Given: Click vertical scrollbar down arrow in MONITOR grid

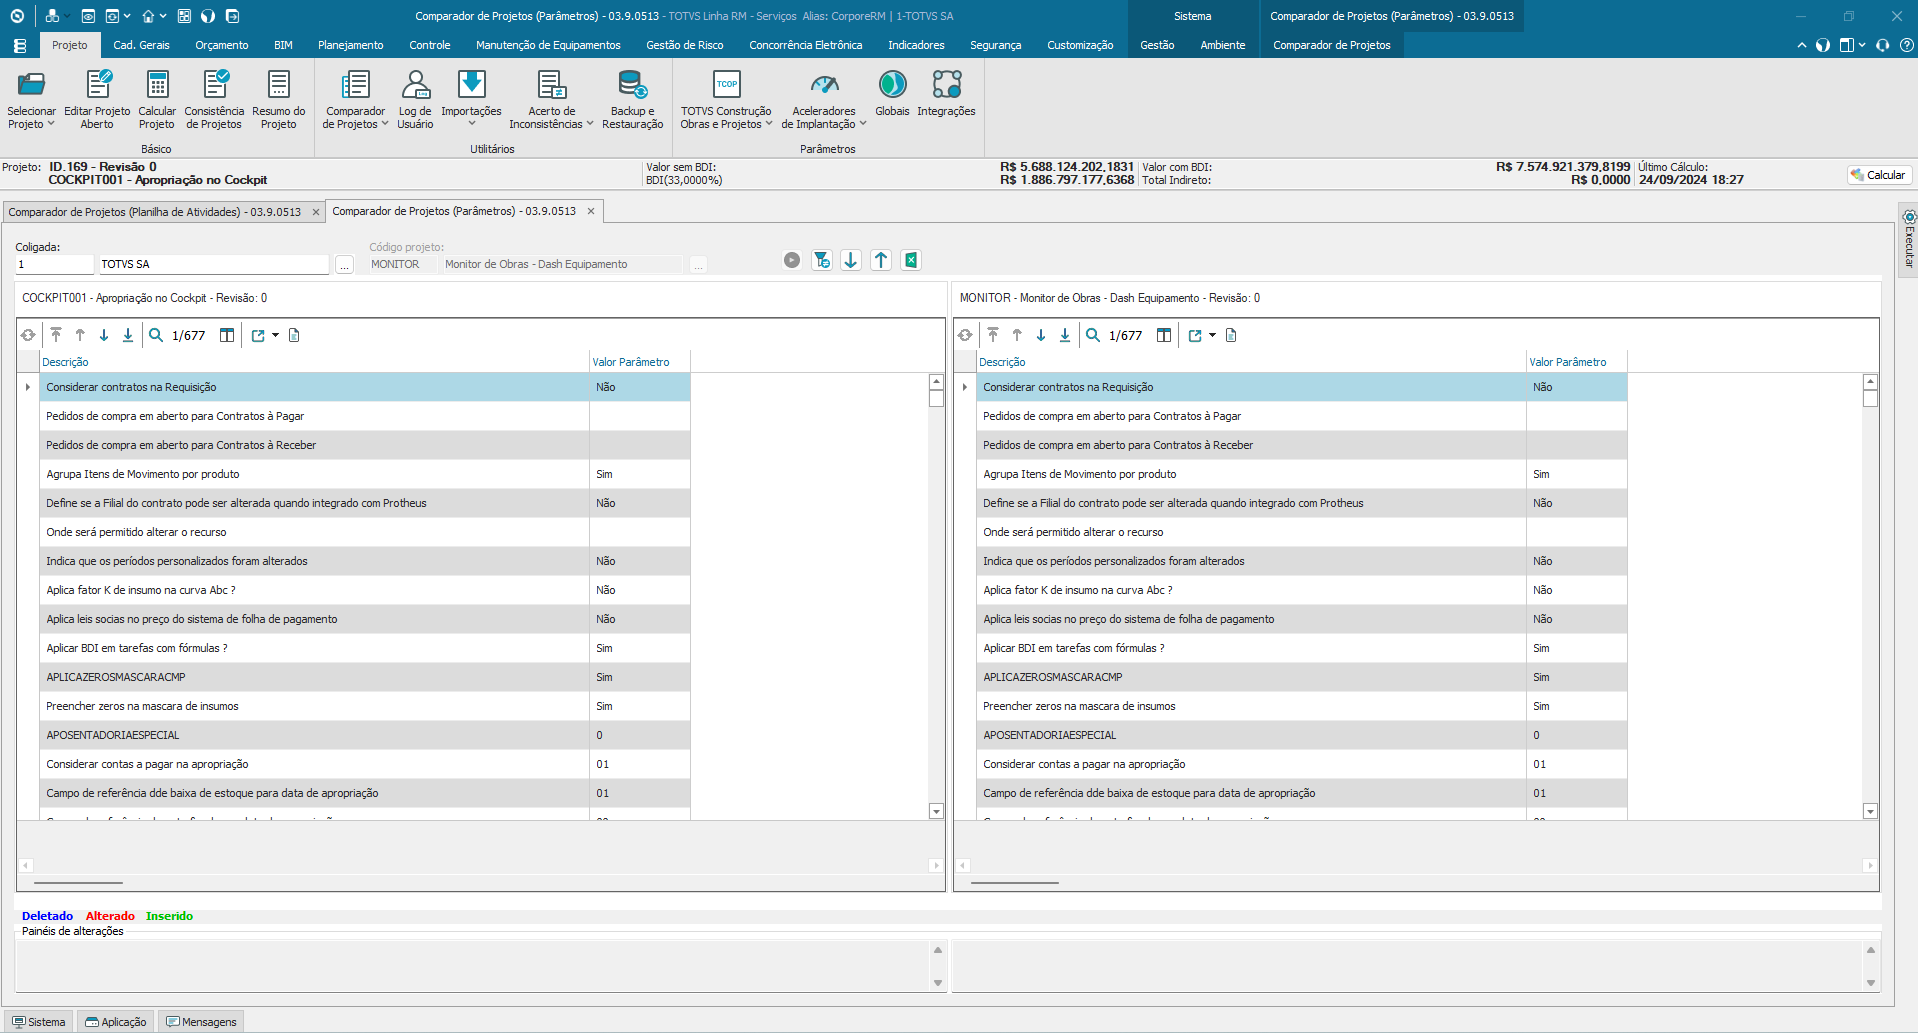Looking at the screenshot, I should click(x=1870, y=811).
